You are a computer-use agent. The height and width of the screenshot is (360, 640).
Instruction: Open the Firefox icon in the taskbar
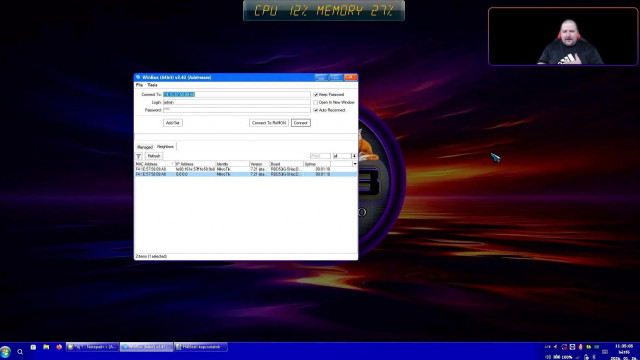59,347
